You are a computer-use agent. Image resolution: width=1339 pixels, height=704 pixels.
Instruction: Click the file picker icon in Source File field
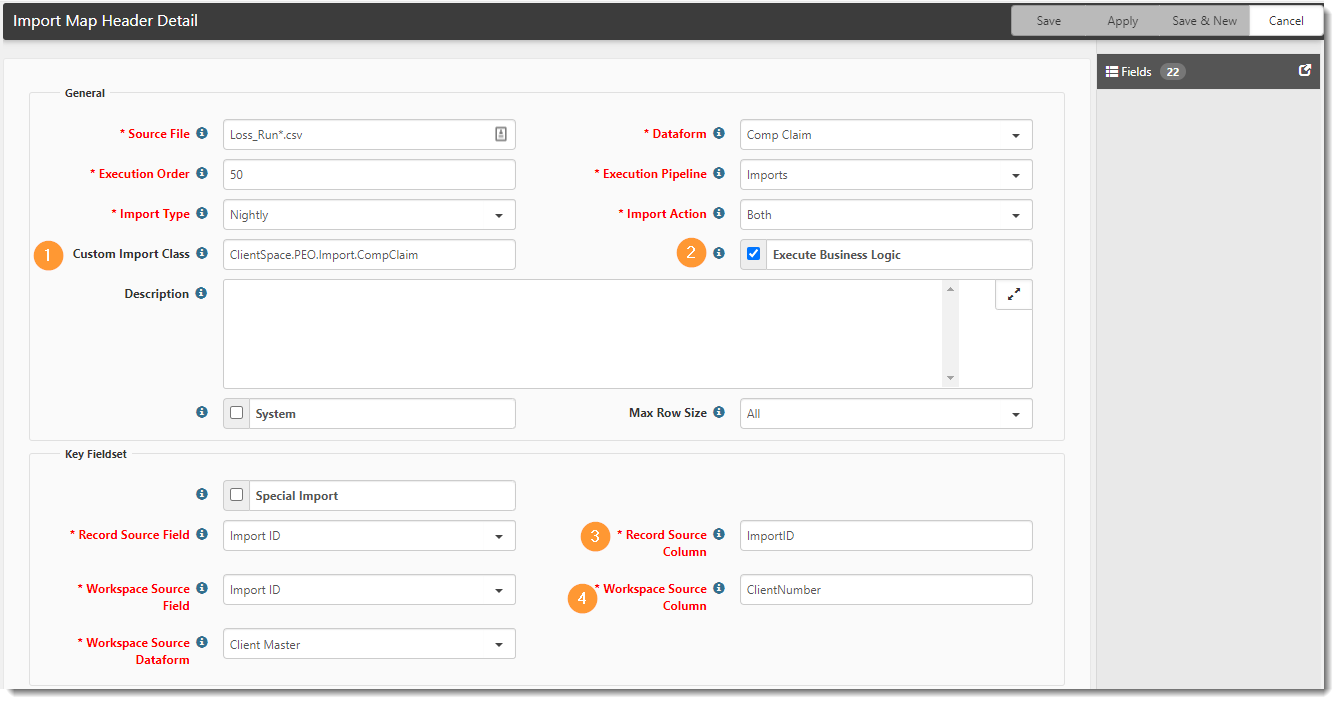[x=501, y=134]
